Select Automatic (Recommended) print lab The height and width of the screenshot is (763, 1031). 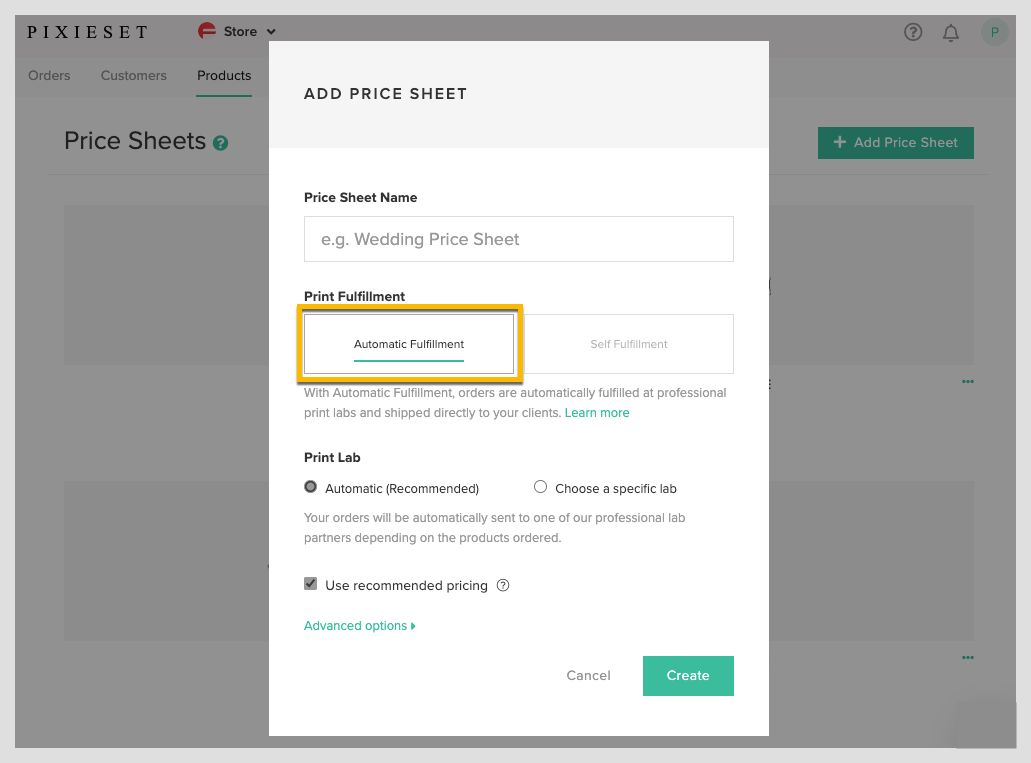click(x=311, y=487)
